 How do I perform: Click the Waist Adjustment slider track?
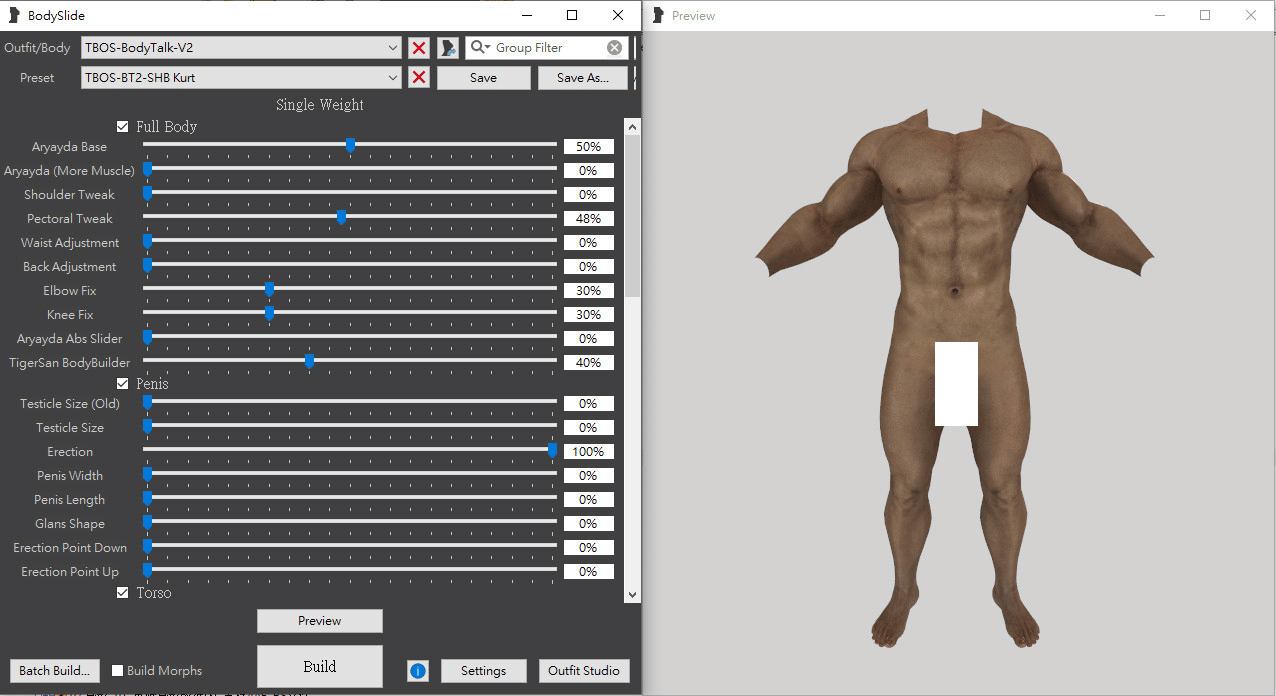click(x=350, y=240)
